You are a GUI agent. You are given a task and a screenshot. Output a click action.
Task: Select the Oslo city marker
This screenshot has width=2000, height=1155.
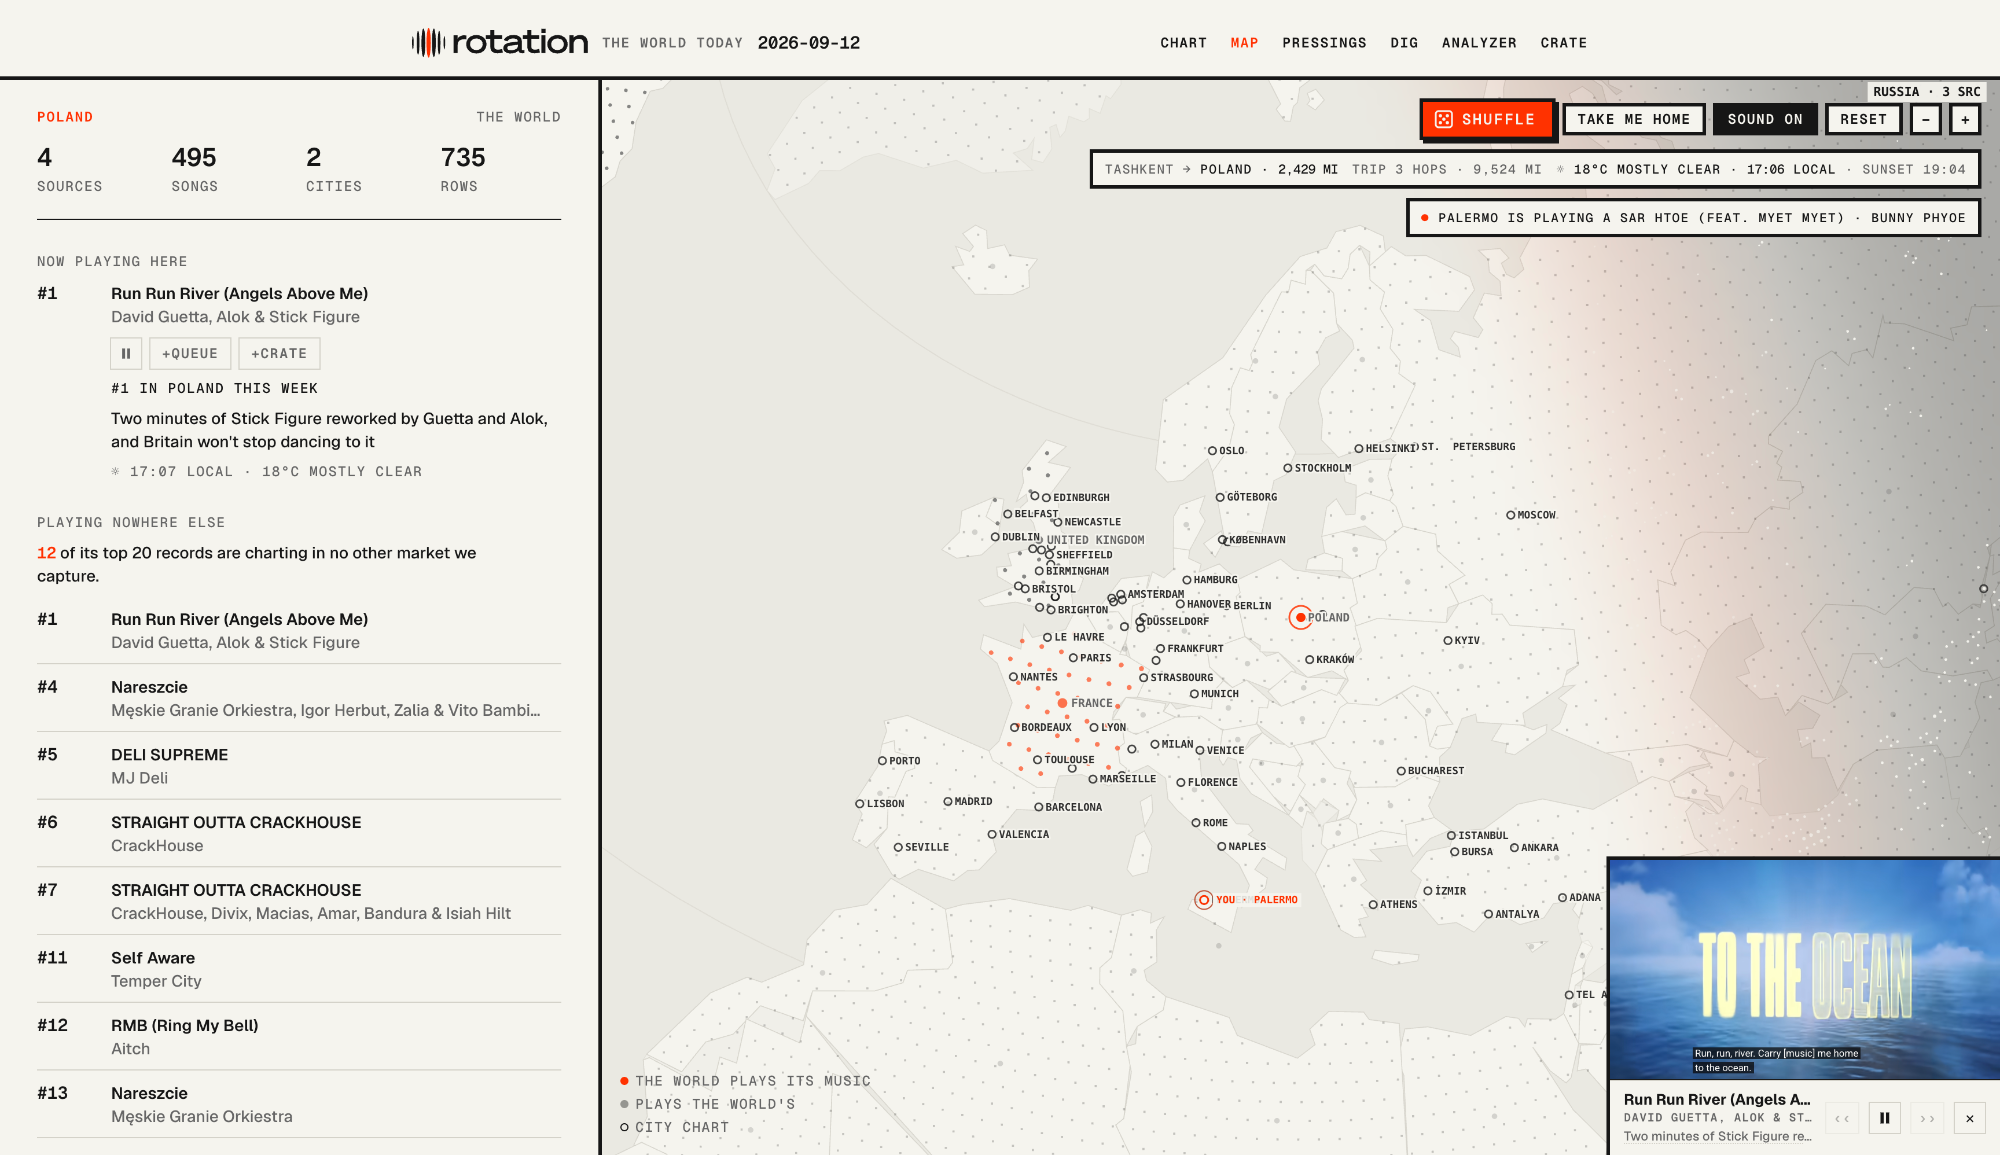coord(1212,451)
